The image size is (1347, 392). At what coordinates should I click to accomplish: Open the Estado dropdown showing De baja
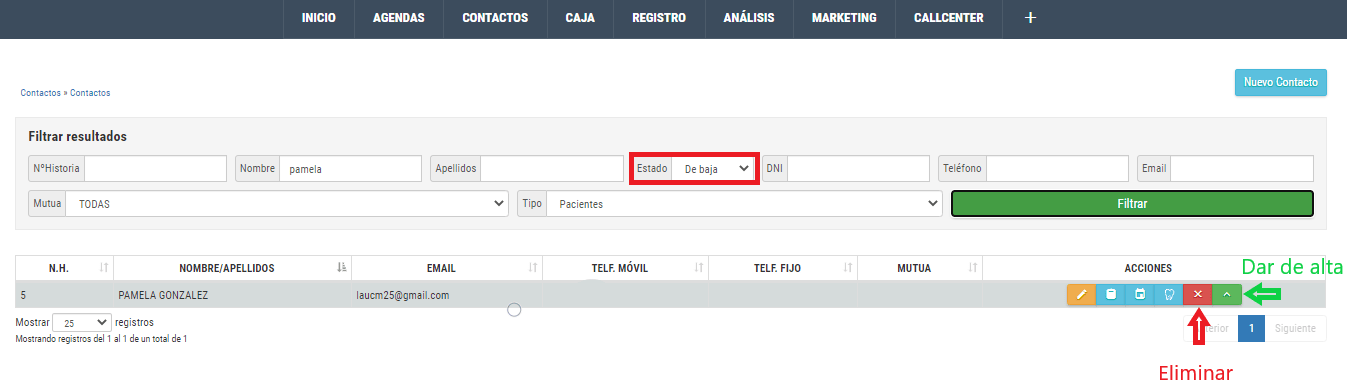coord(714,169)
